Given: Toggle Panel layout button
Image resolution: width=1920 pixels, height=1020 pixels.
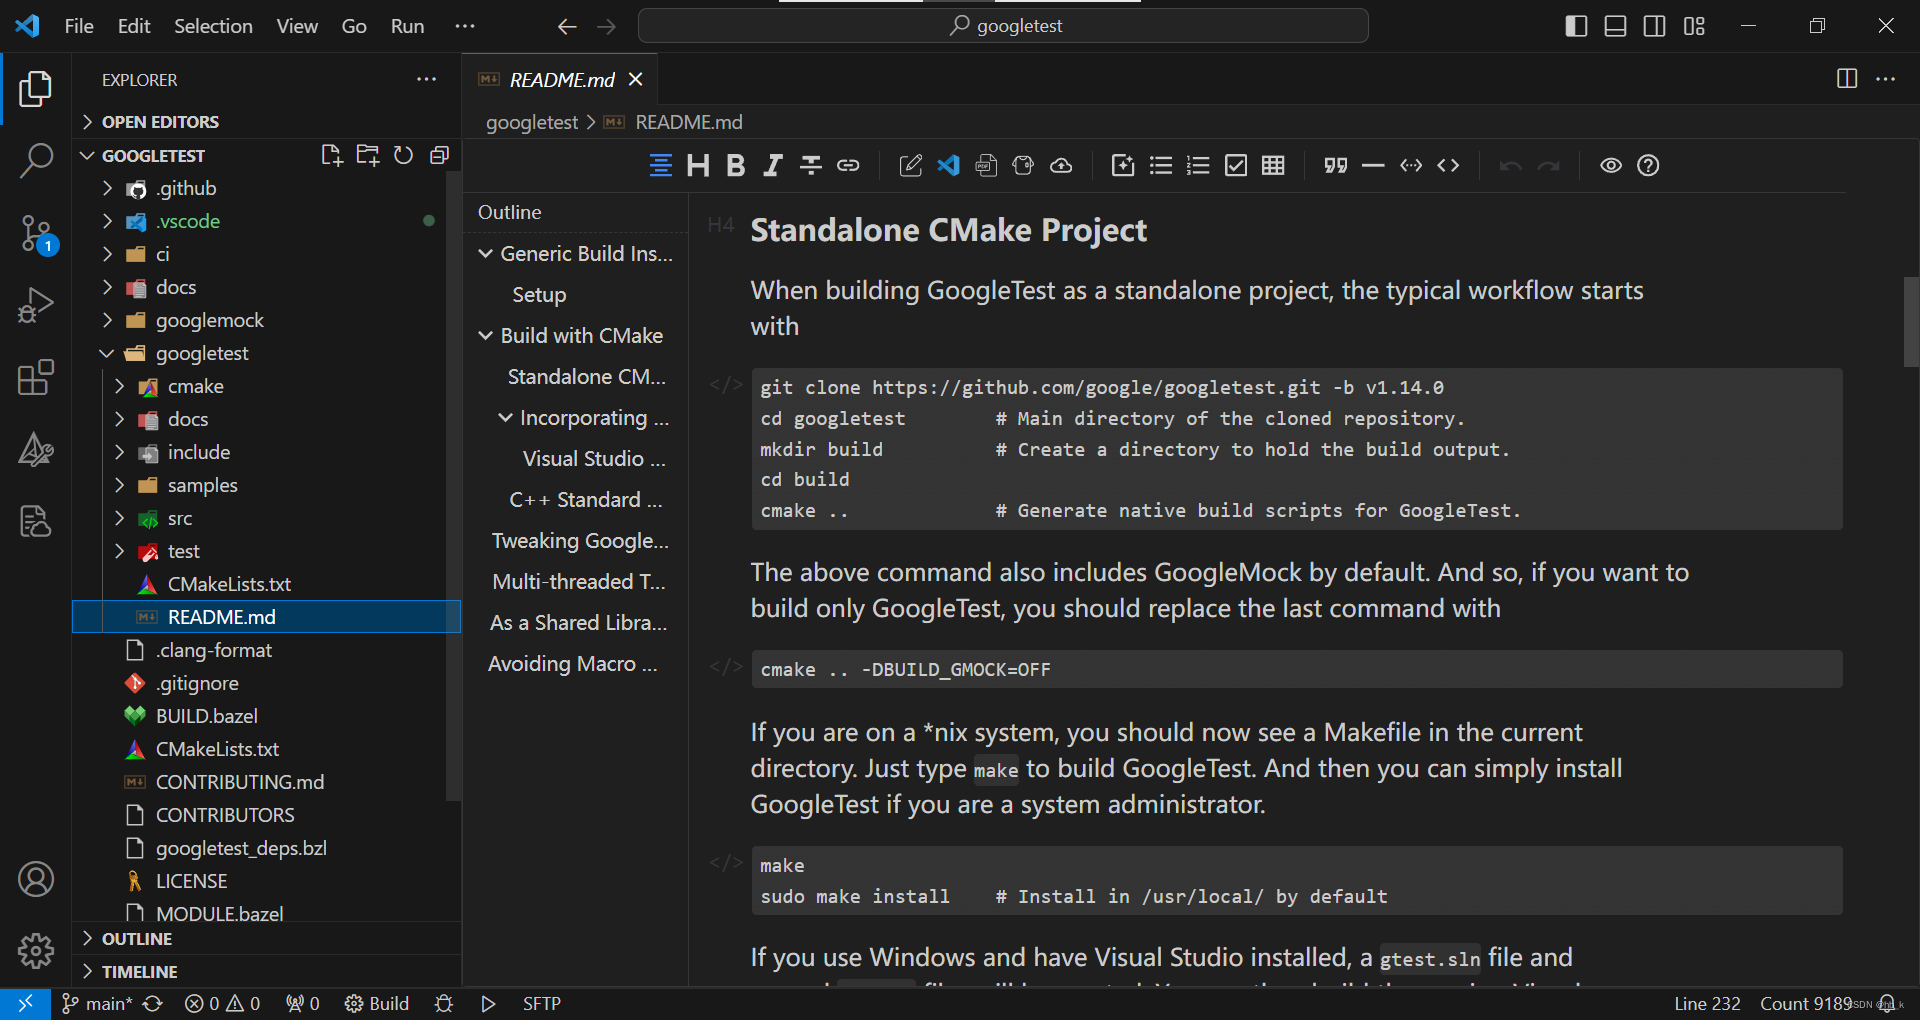Looking at the screenshot, I should coord(1615,26).
